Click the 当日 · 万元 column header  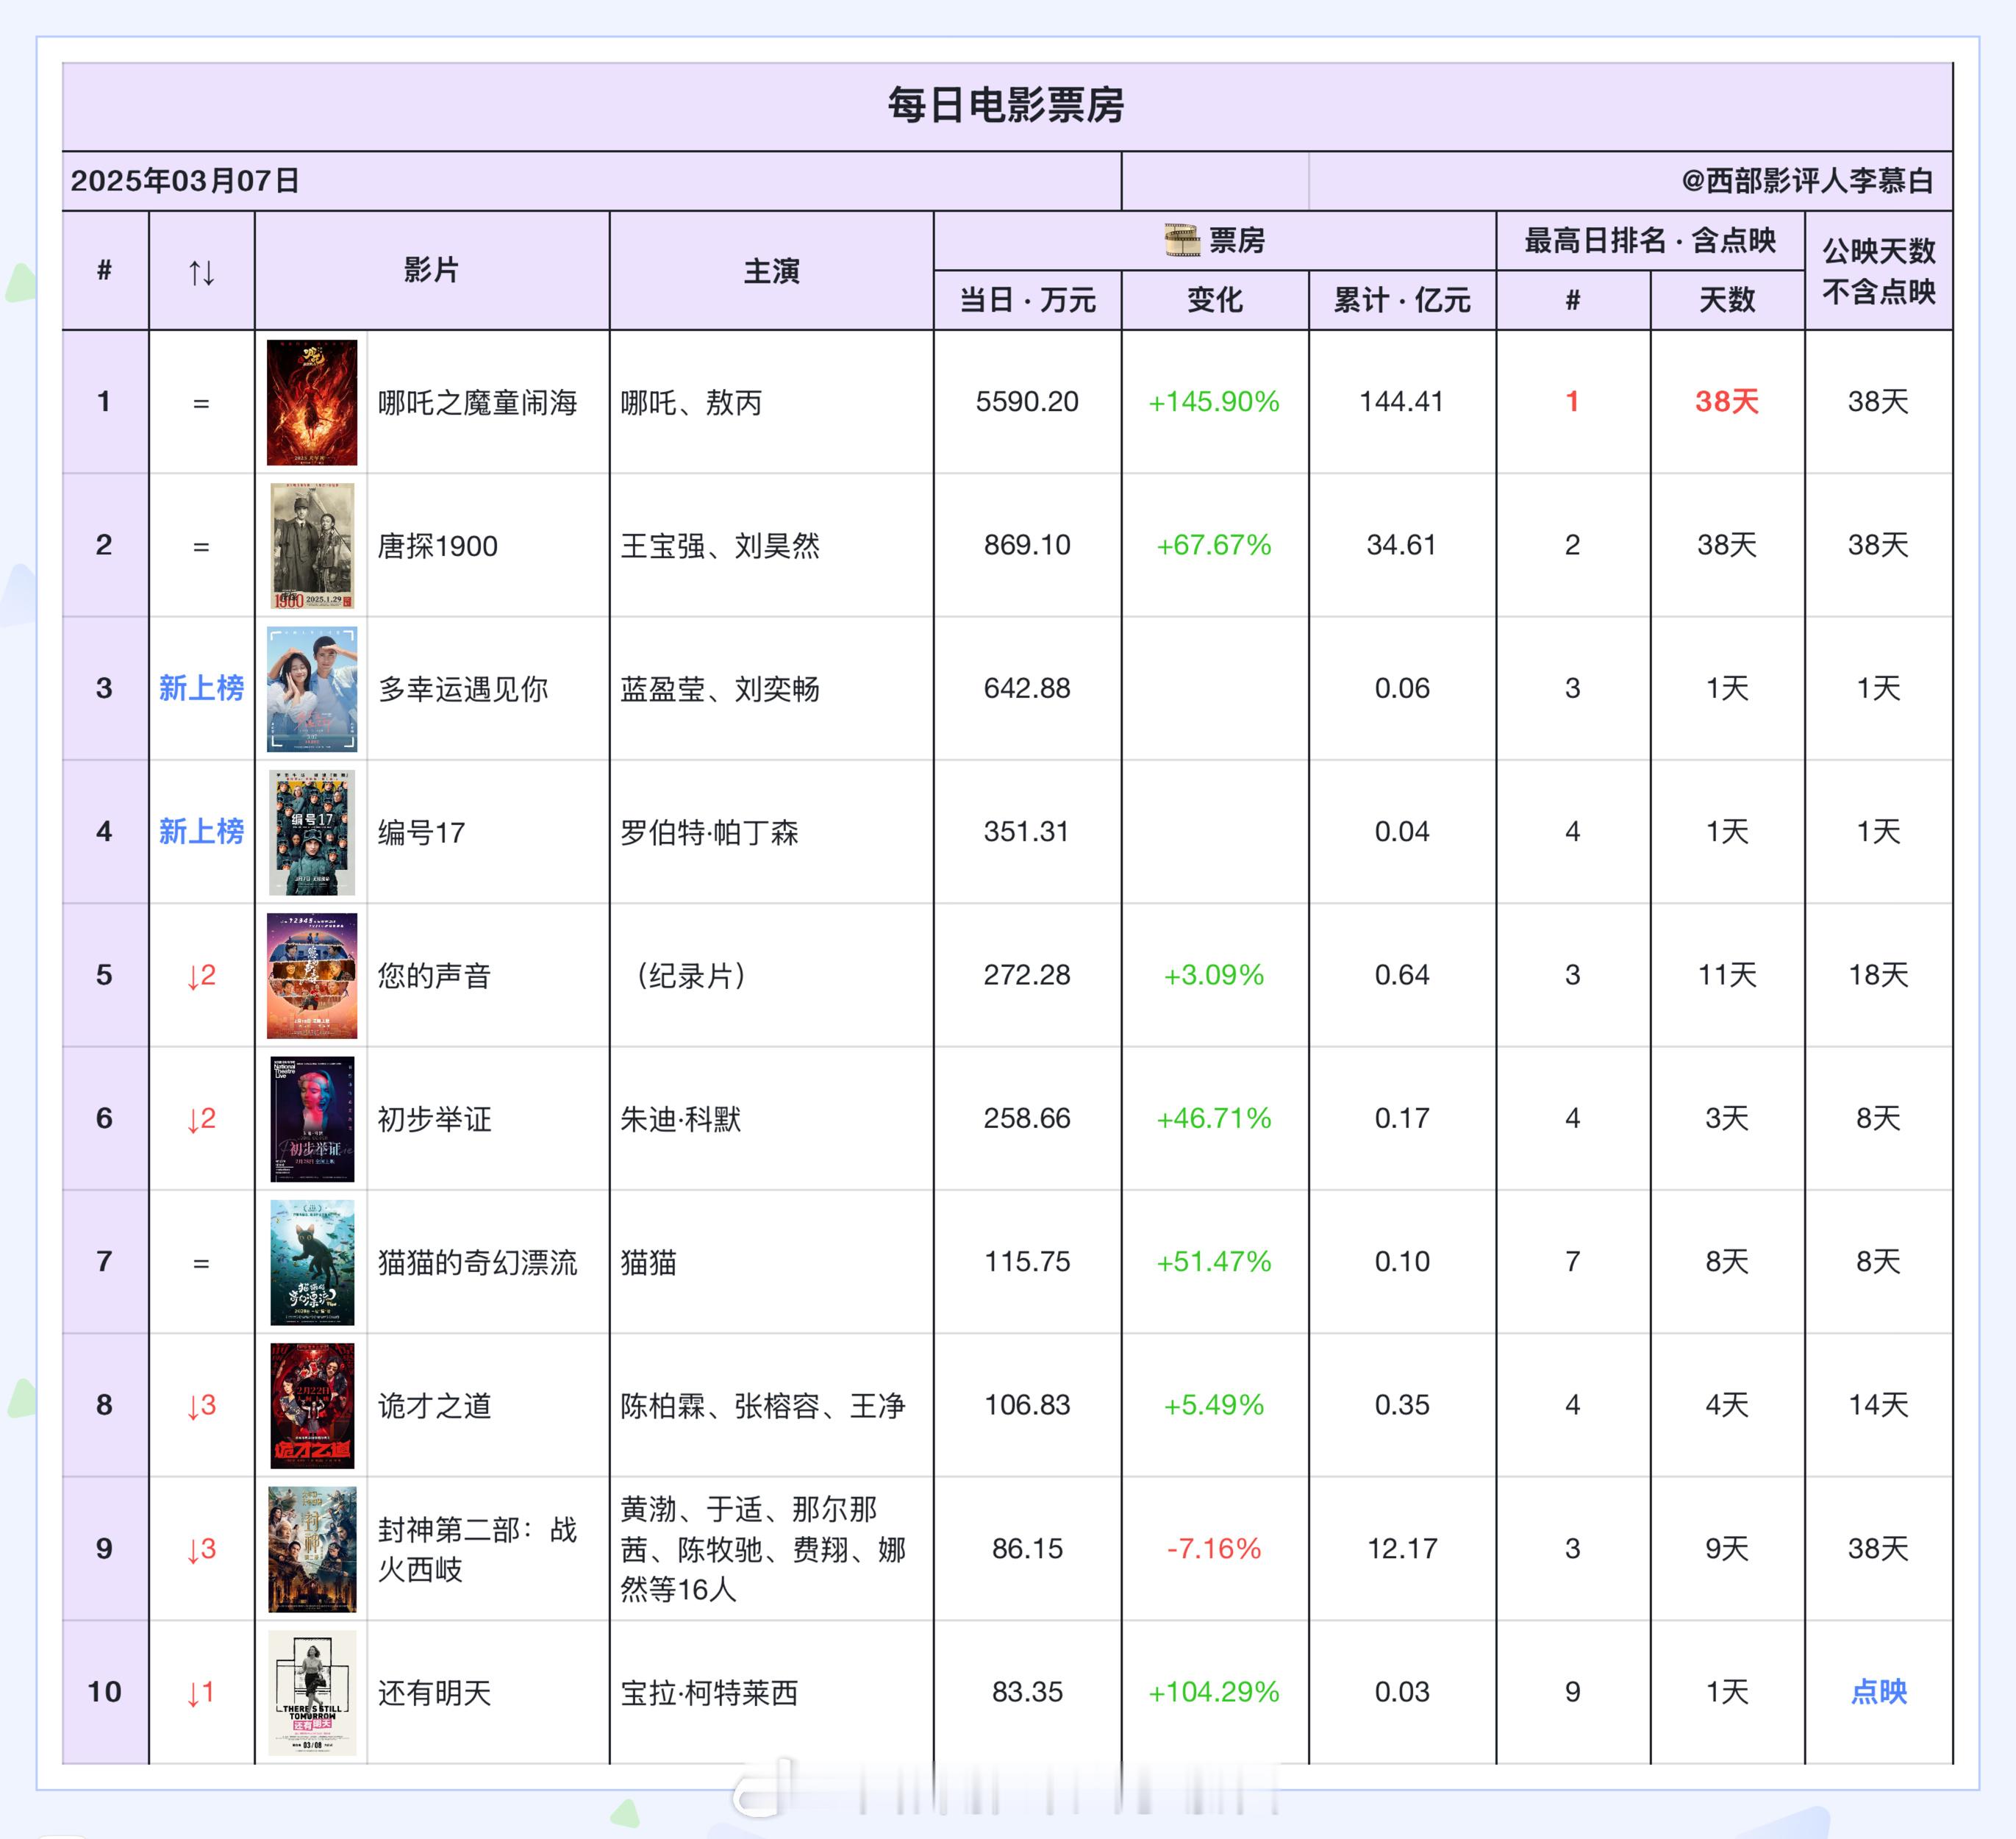(x=1027, y=300)
